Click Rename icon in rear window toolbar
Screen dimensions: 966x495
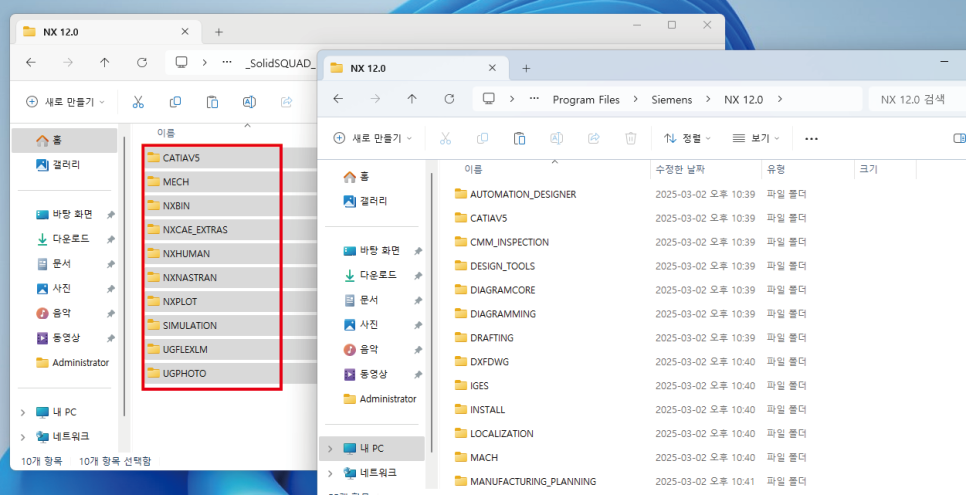click(x=249, y=102)
